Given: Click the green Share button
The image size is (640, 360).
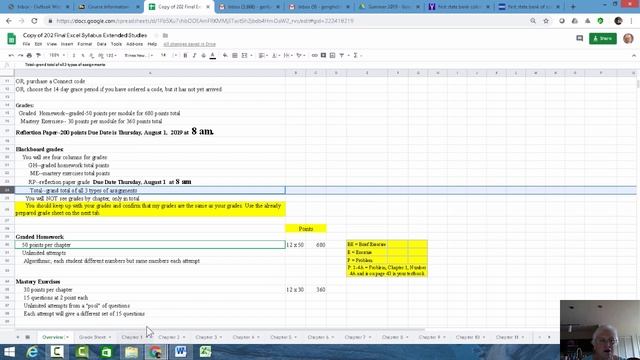Looking at the screenshot, I should [x=603, y=38].
